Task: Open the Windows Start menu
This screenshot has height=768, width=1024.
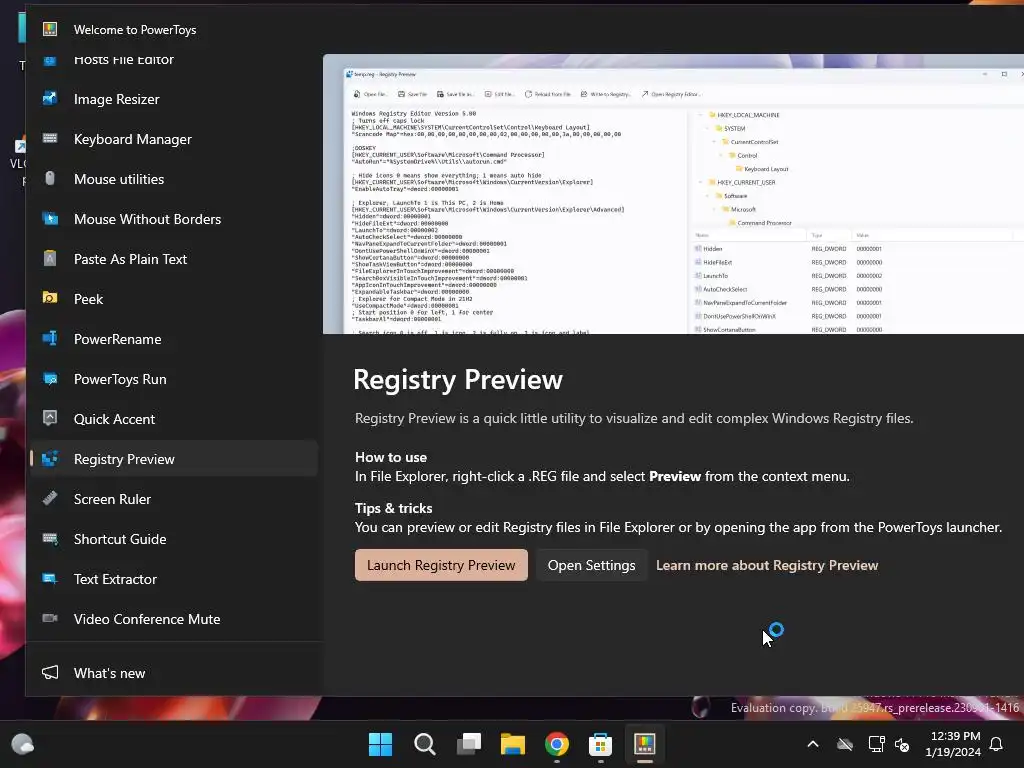Action: click(380, 744)
